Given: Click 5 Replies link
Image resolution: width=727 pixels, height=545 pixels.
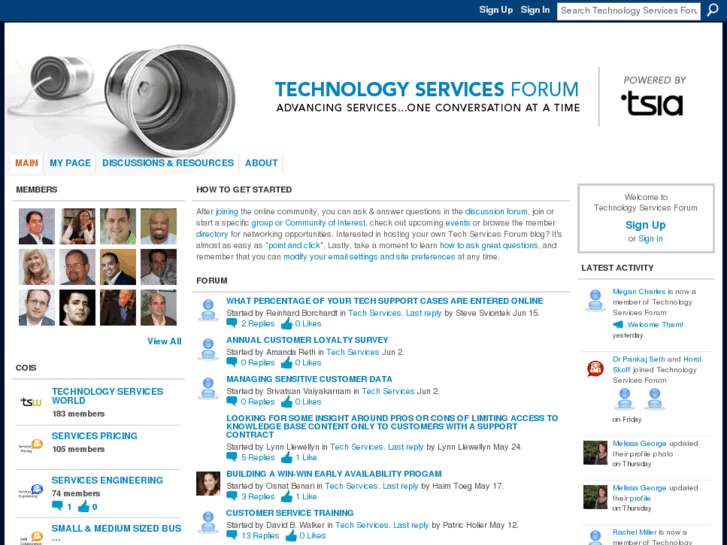Looking at the screenshot, I should [x=258, y=457].
